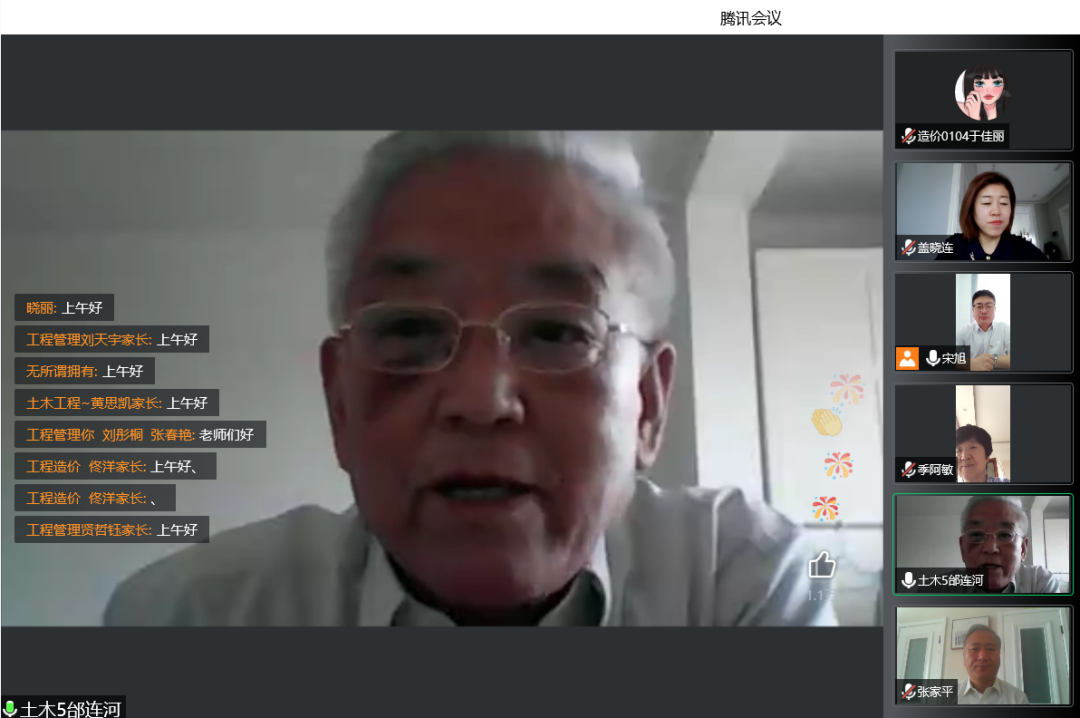Click the topmost firework emoji reaction
The width and height of the screenshot is (1080, 718).
coord(846,389)
